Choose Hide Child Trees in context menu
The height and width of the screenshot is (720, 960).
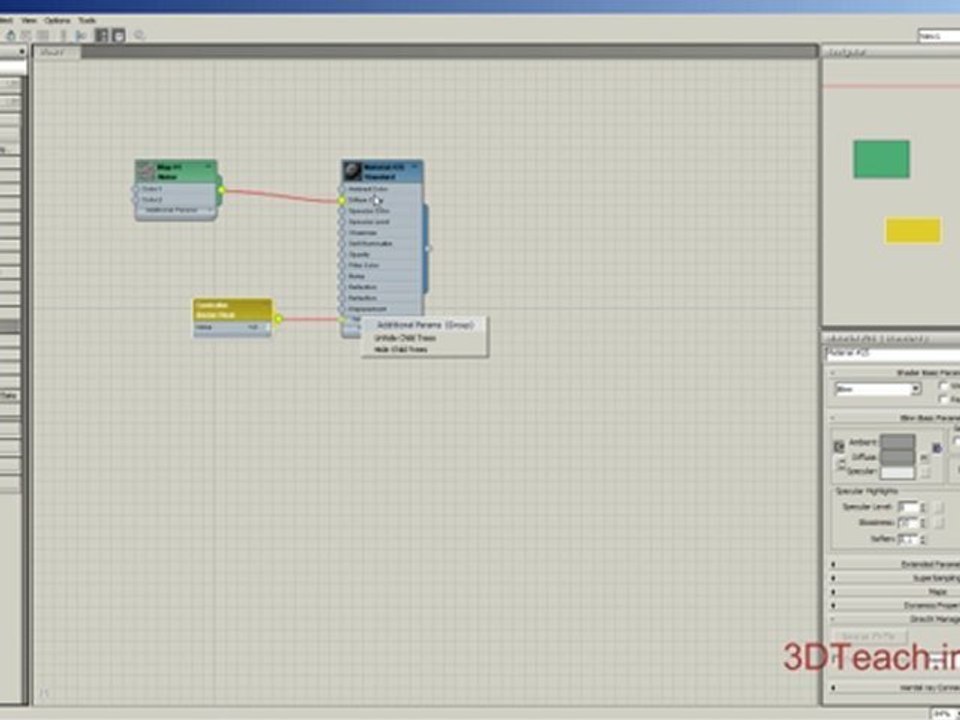[401, 350]
